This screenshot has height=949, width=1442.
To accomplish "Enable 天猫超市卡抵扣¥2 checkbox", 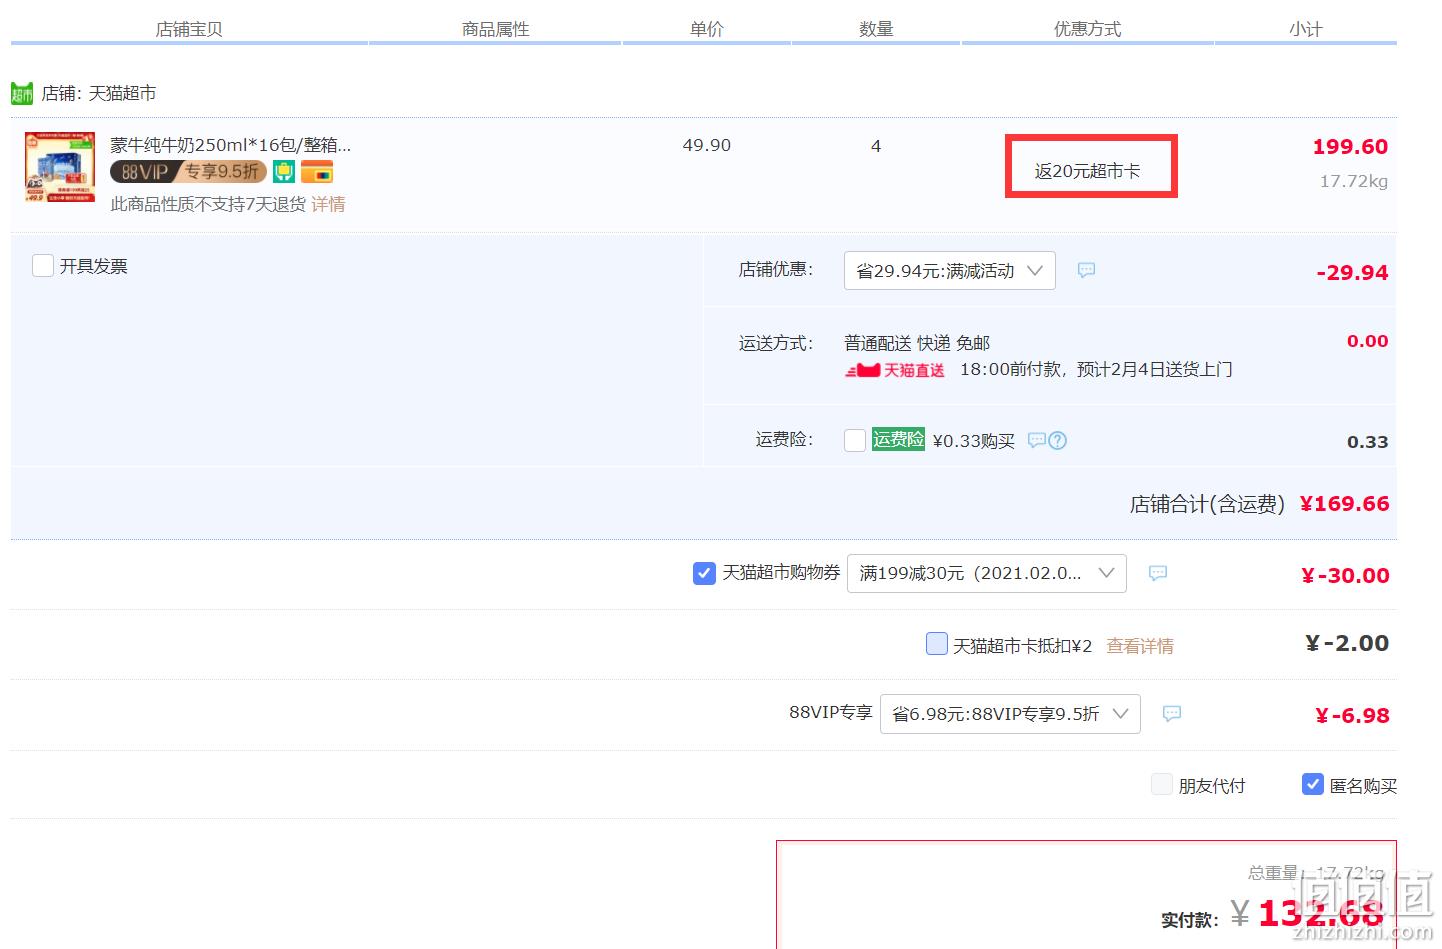I will (937, 643).
